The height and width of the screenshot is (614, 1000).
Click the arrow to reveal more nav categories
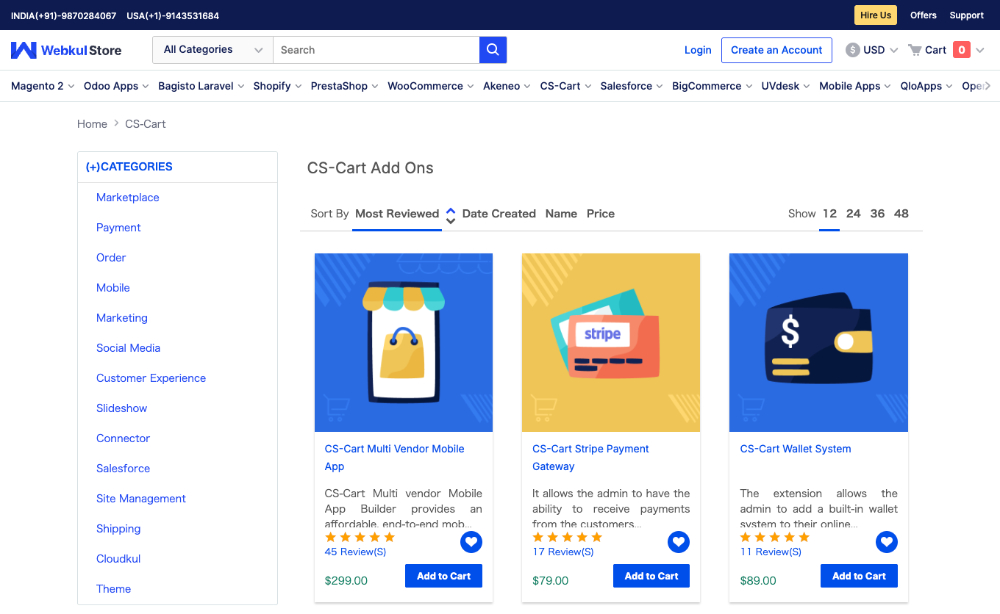pos(987,86)
